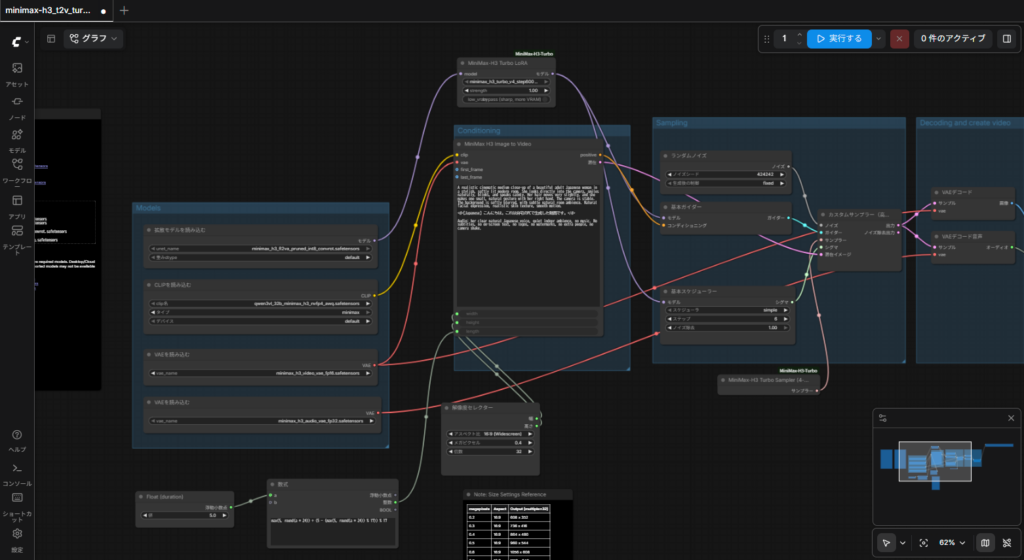The height and width of the screenshot is (560, 1024).
Task: Collapse the MiniMax-H3 Turbo LoRA node dot
Action: tap(462, 63)
